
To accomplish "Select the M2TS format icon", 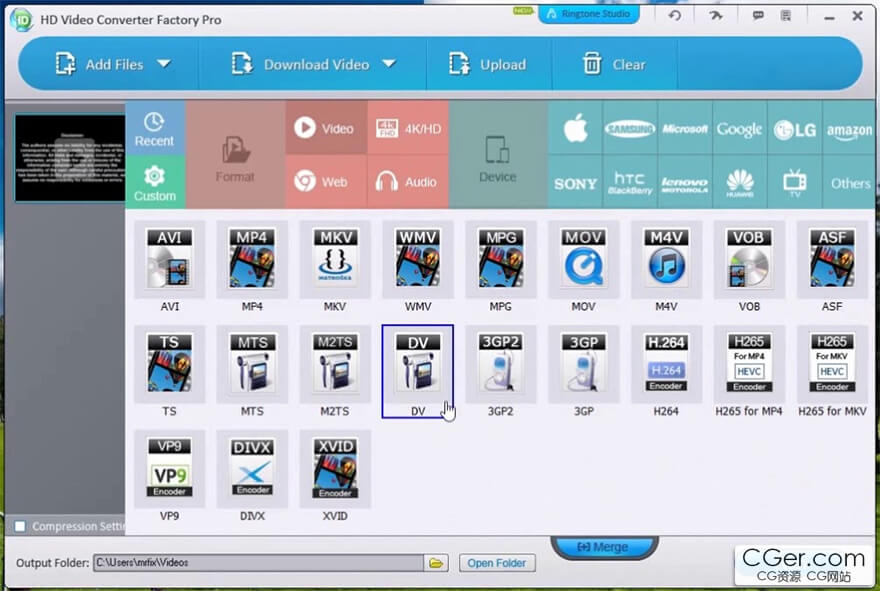I will coord(335,364).
